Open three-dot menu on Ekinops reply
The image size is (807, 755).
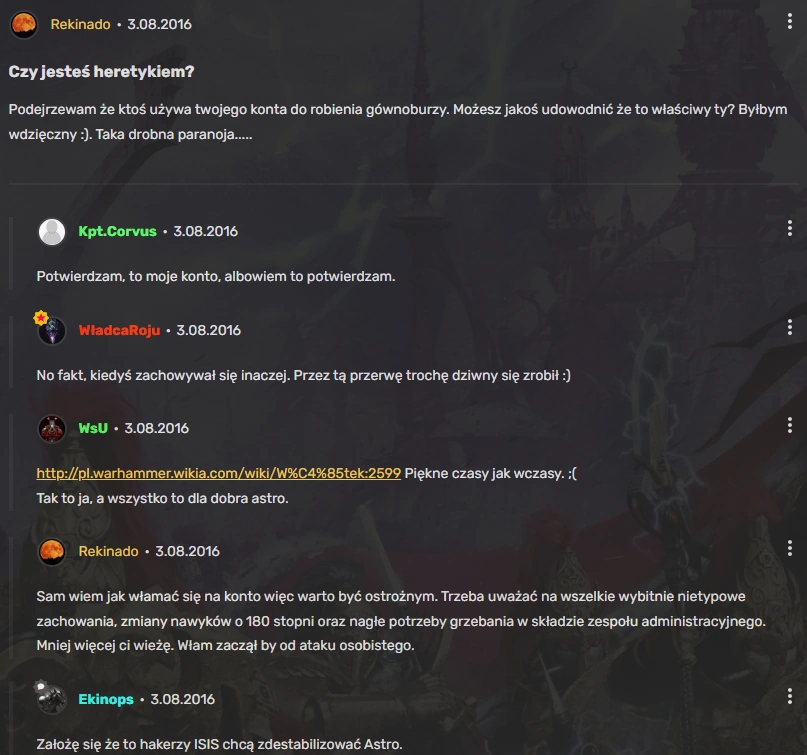pos(790,696)
